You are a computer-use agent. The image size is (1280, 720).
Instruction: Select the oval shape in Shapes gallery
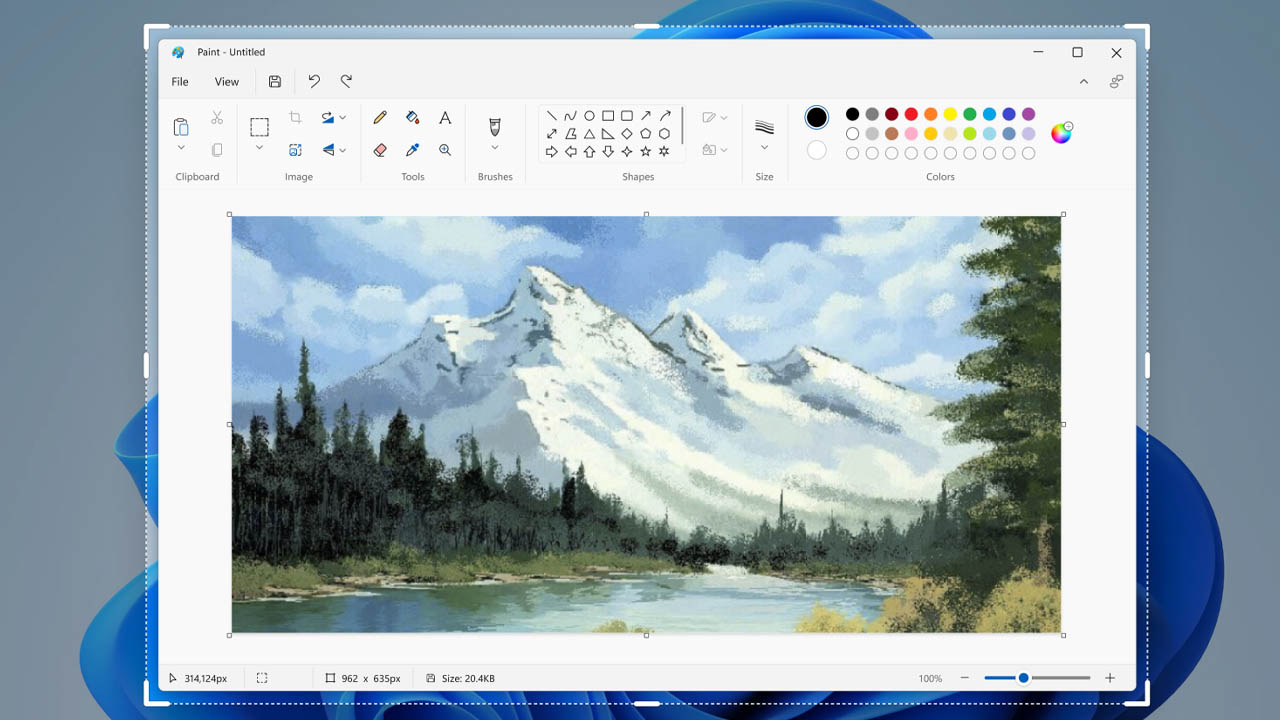[589, 114]
